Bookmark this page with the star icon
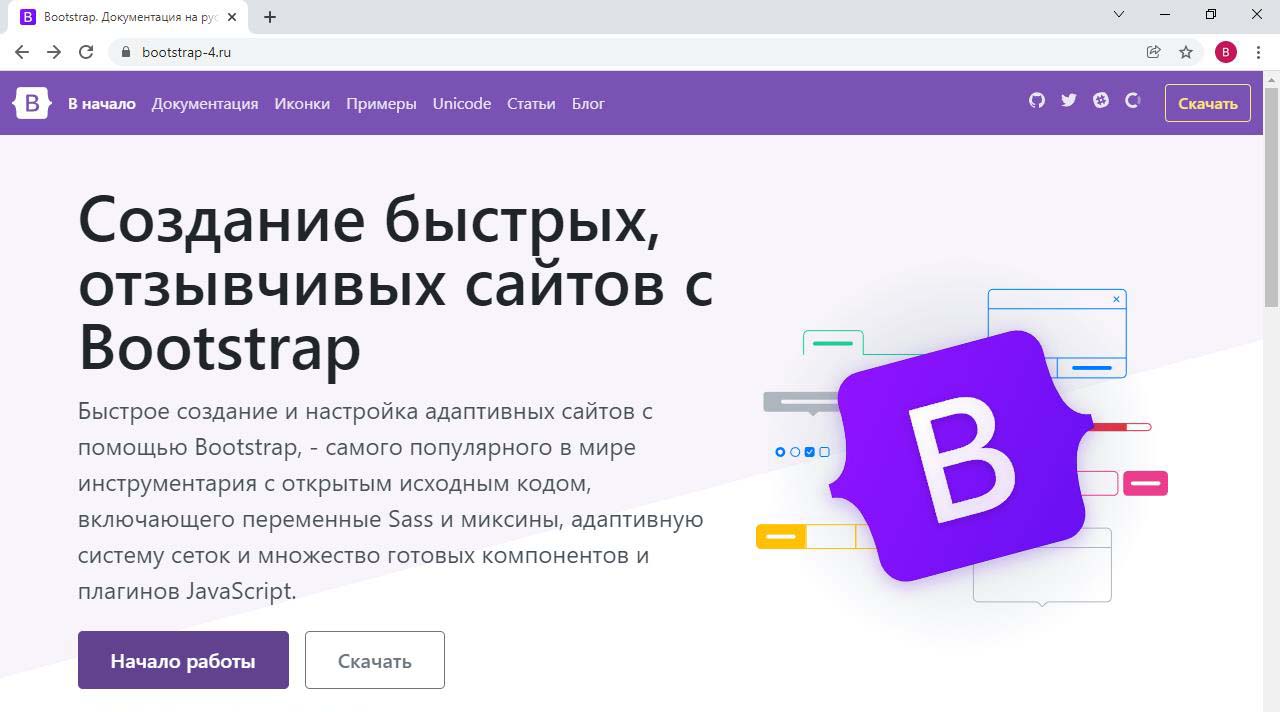 coord(1186,52)
